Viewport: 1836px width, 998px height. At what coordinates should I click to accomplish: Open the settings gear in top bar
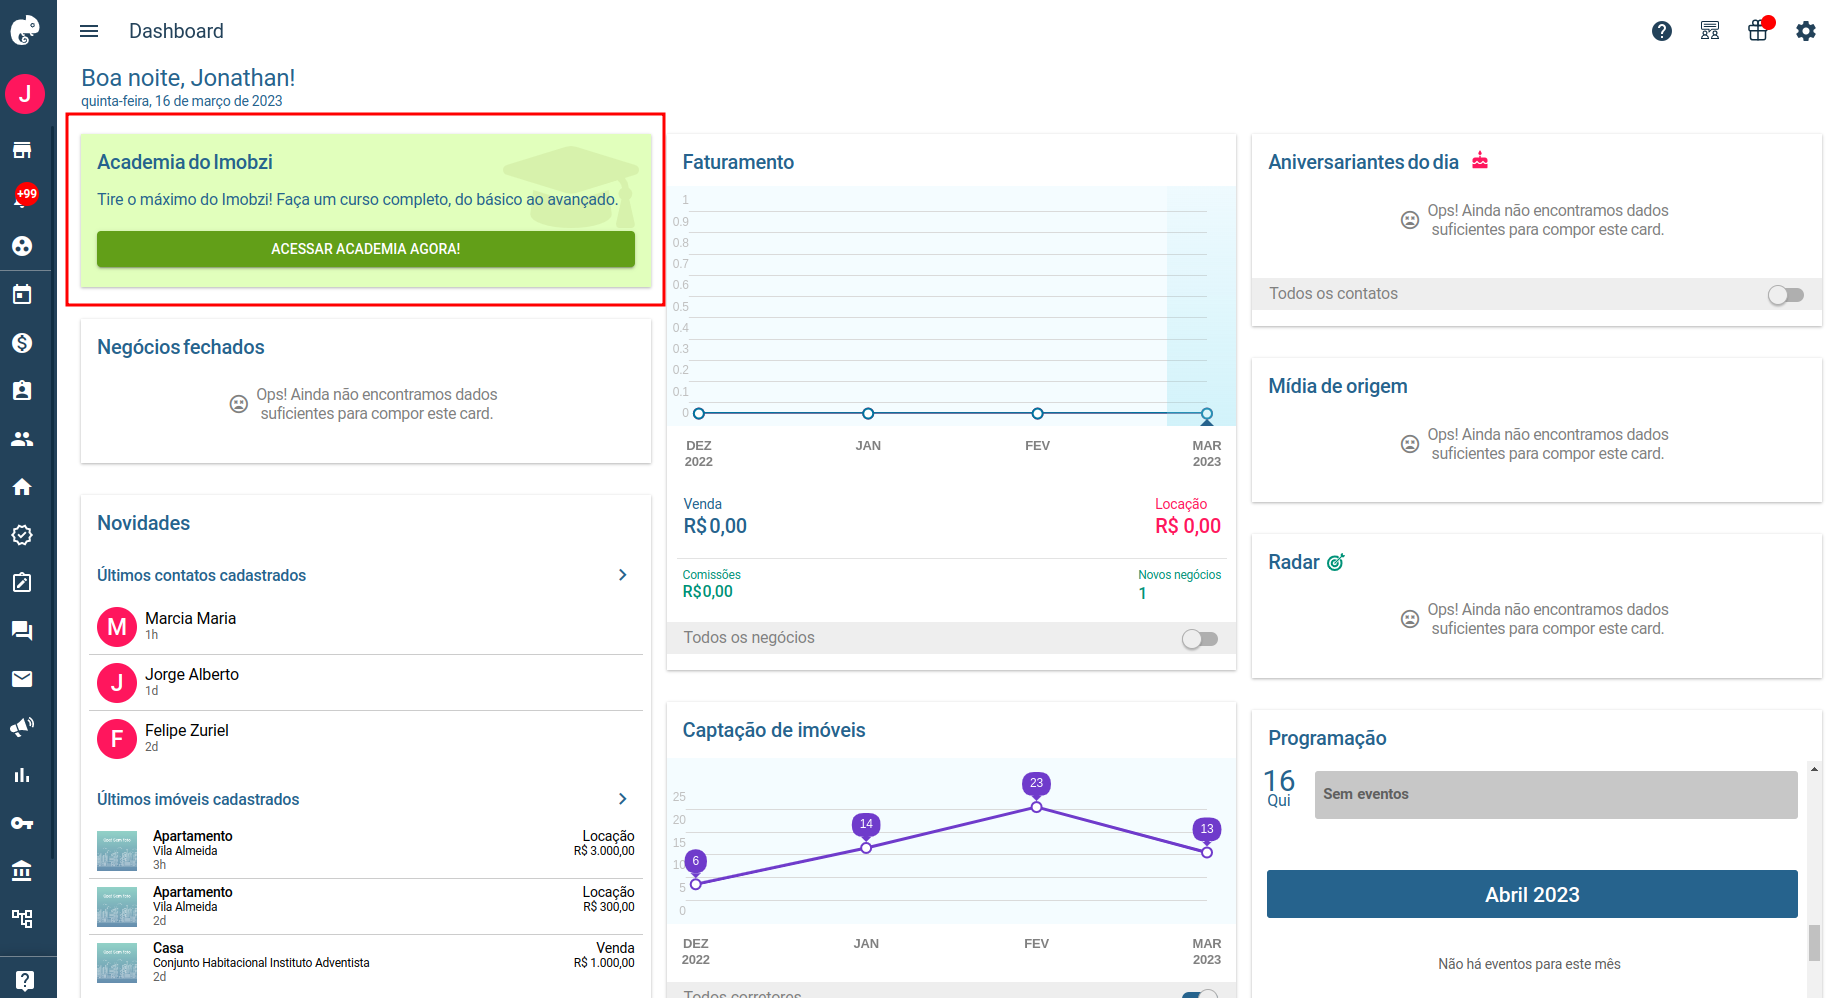(1806, 31)
